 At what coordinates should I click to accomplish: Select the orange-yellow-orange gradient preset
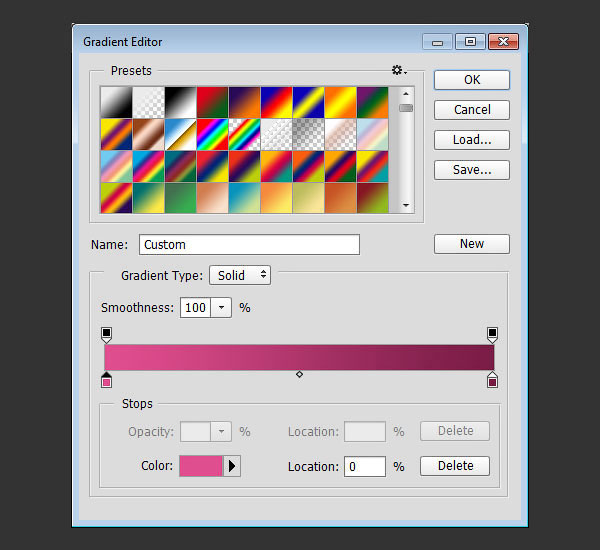point(341,102)
